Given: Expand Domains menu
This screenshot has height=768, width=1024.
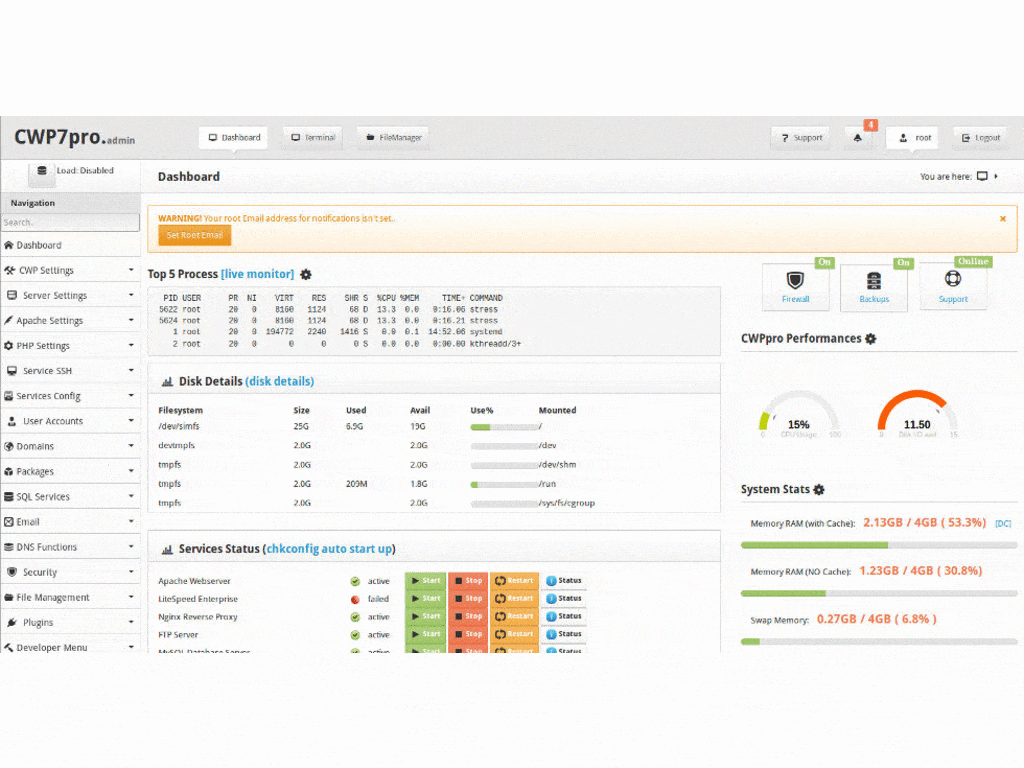Looking at the screenshot, I should (71, 446).
